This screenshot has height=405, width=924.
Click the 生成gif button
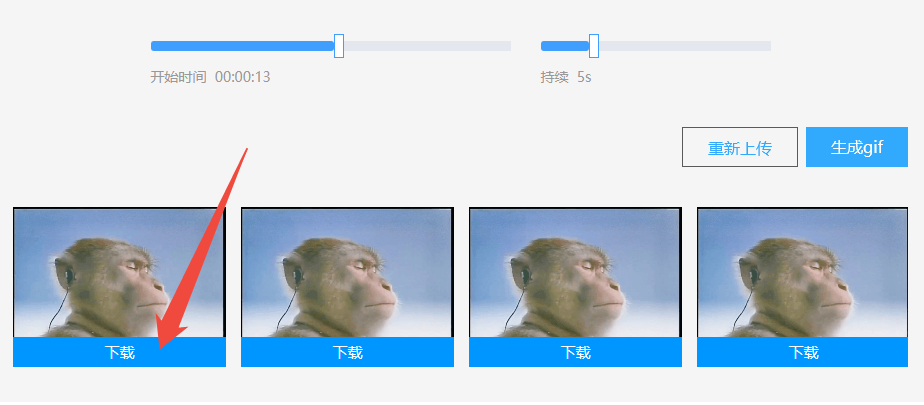pos(856,147)
